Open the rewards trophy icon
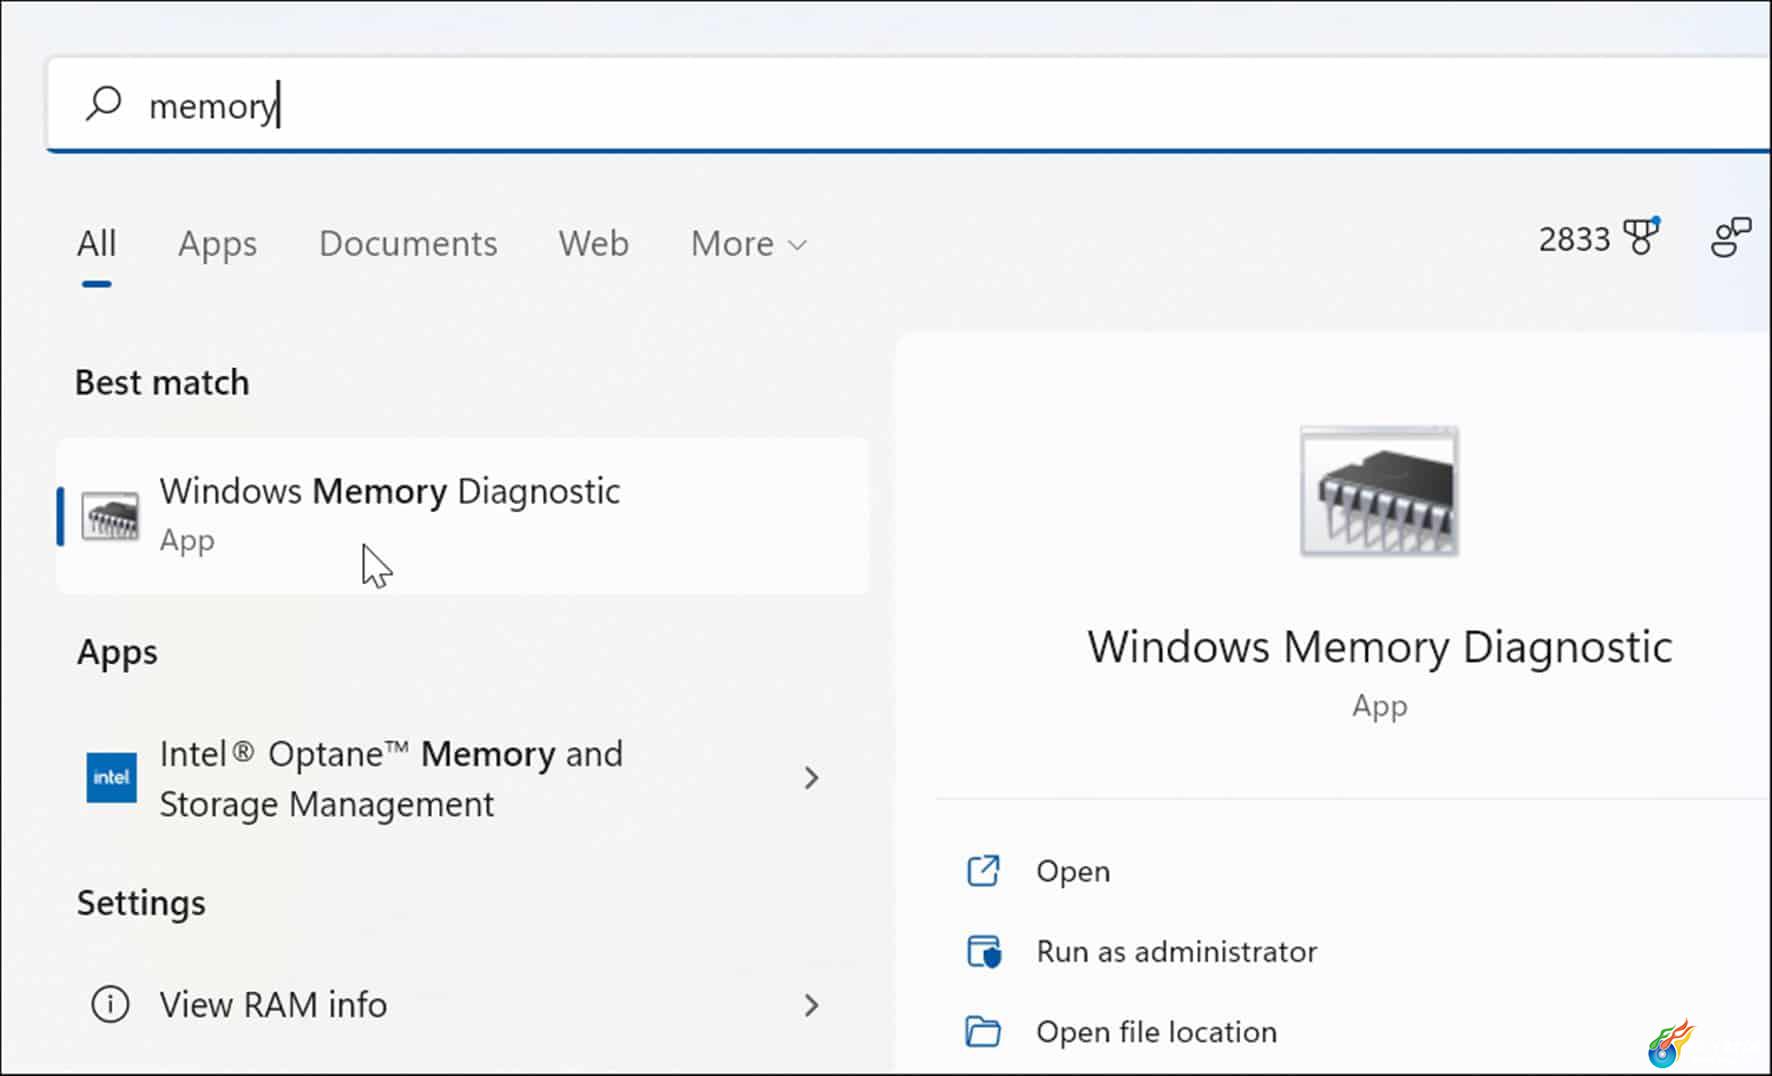 [x=1641, y=237]
